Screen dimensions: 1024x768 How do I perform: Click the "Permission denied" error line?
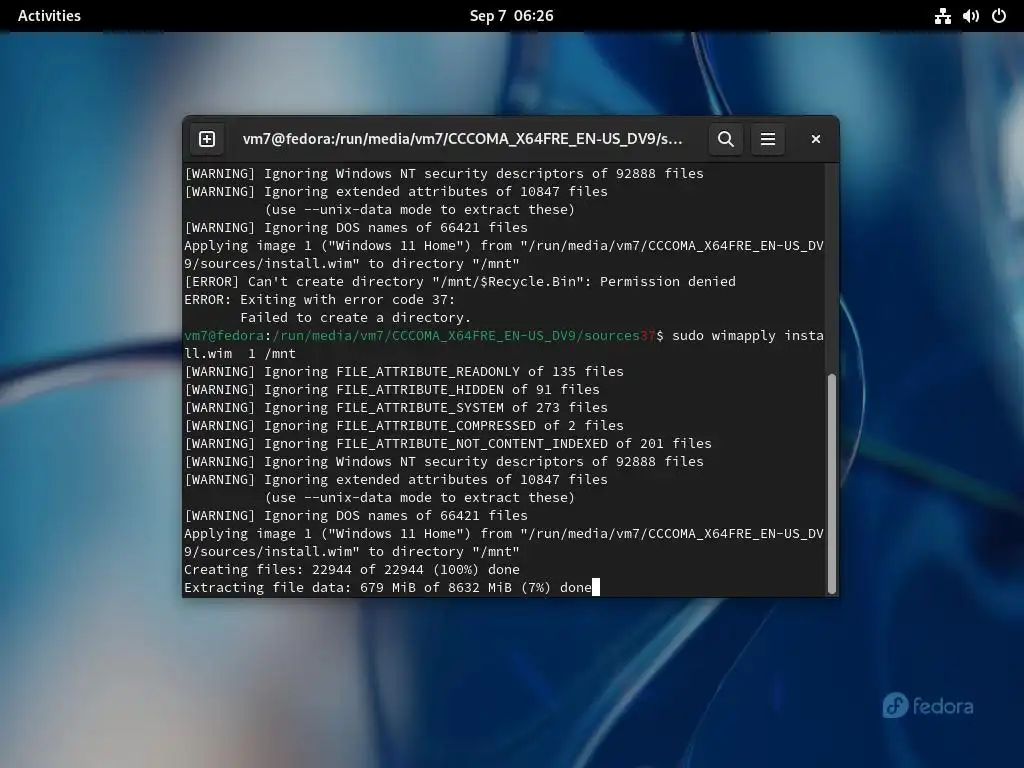tap(460, 281)
